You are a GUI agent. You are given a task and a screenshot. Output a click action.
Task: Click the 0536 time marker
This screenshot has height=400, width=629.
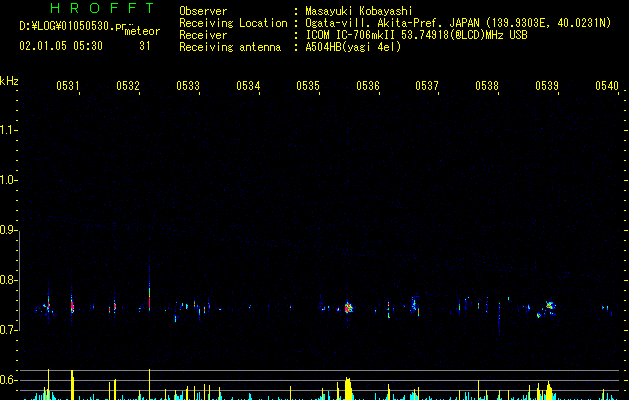point(368,85)
